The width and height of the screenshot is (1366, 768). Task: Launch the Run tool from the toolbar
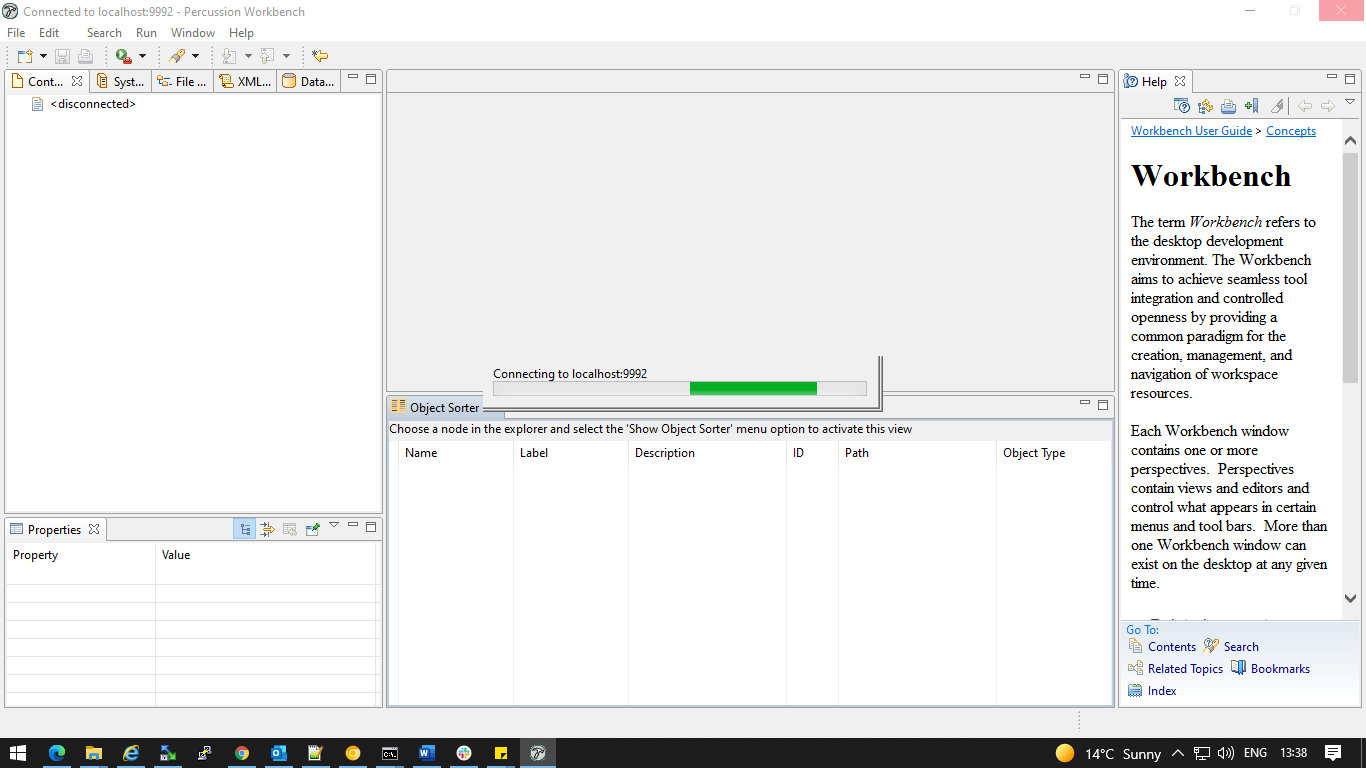click(x=122, y=55)
